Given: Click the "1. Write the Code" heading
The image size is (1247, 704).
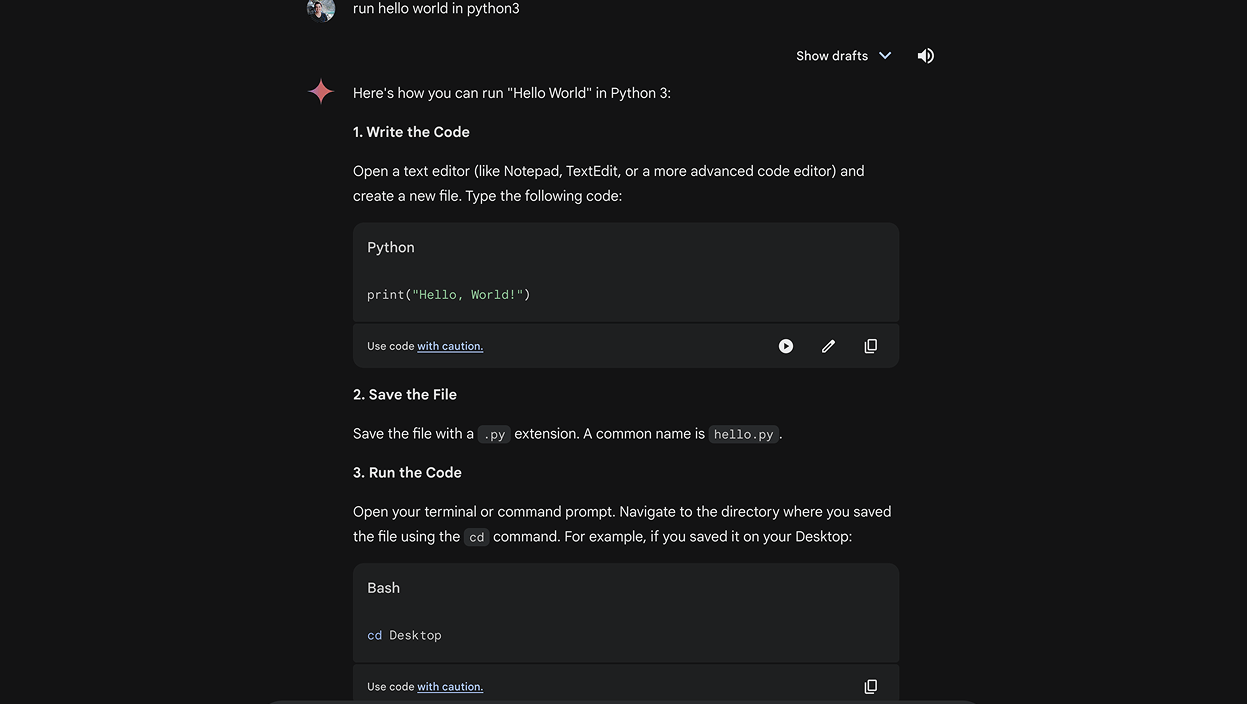Looking at the screenshot, I should pyautogui.click(x=411, y=132).
